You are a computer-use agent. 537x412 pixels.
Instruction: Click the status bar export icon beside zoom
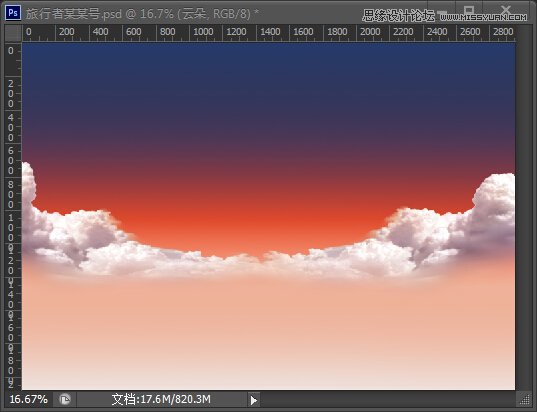(x=65, y=399)
